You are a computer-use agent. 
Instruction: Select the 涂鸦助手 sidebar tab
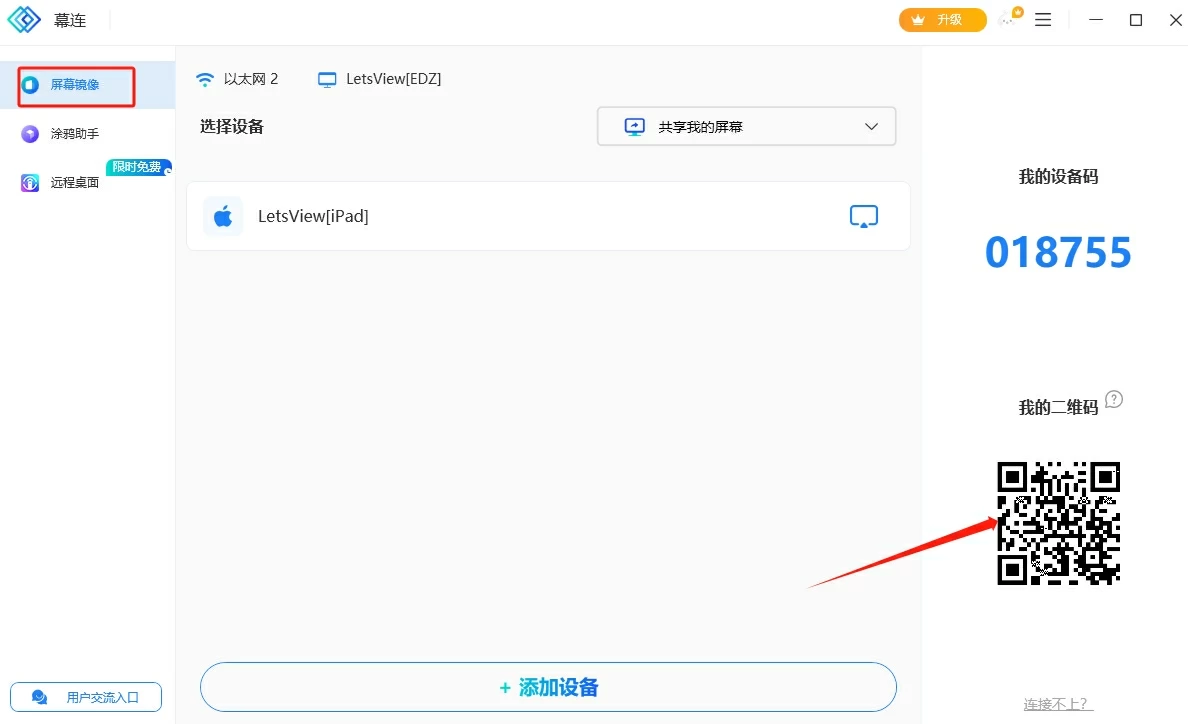[x=87, y=134]
